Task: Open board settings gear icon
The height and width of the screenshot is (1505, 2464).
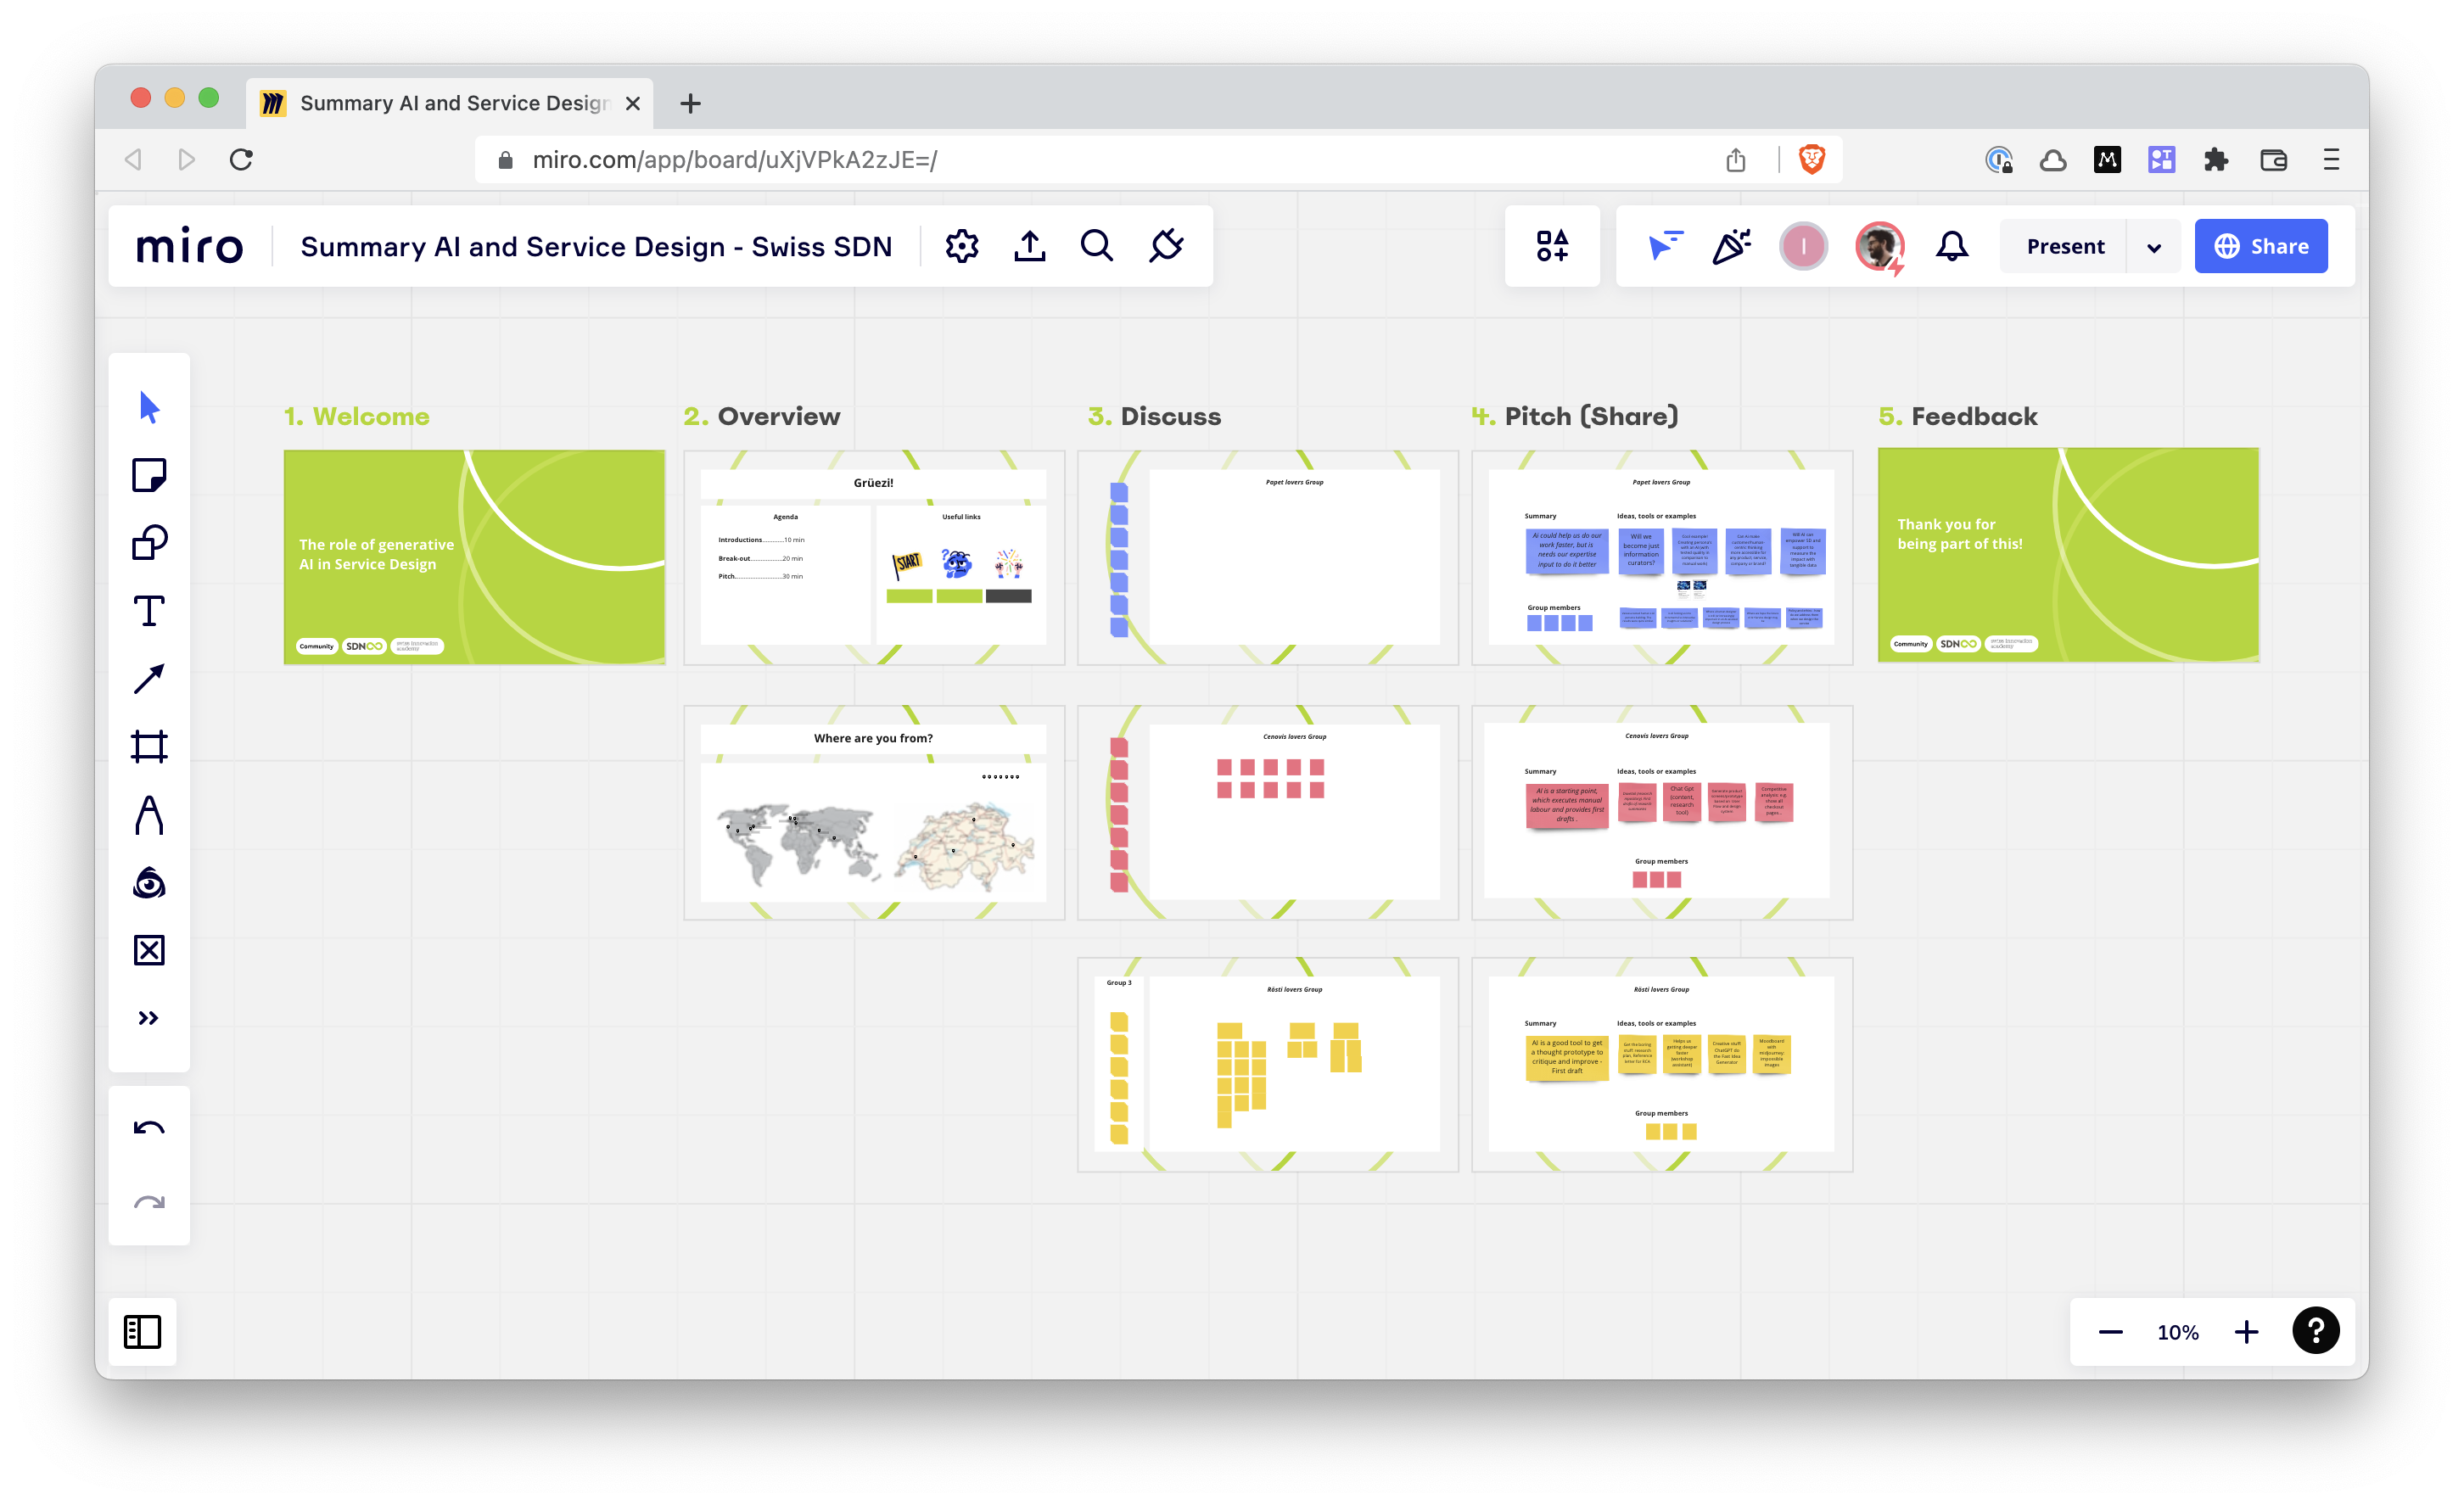Action: coord(961,246)
